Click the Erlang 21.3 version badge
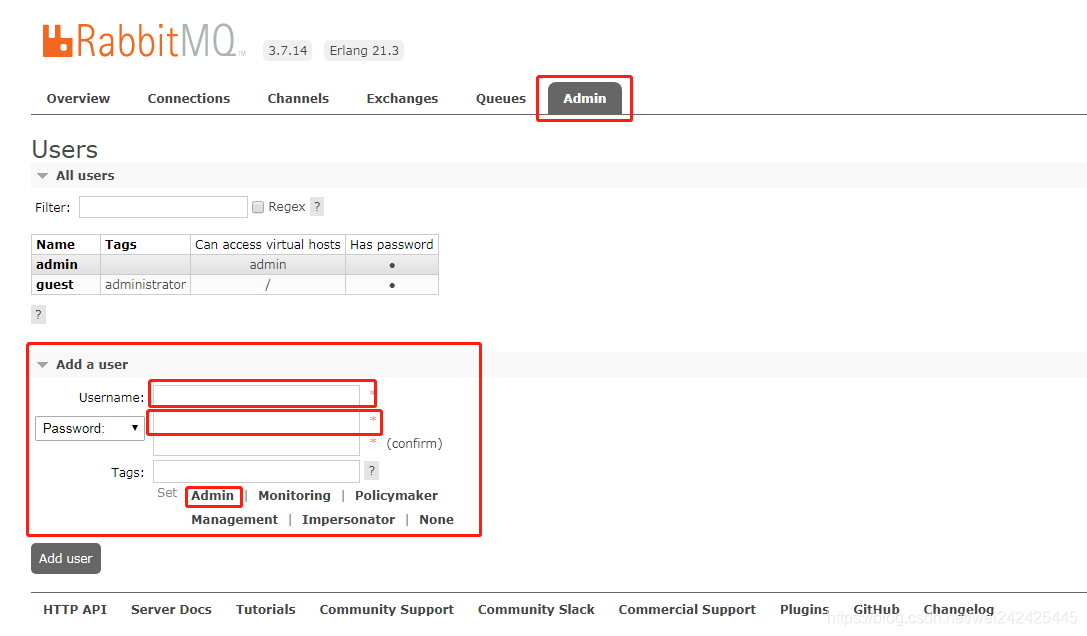The height and width of the screenshot is (636, 1087). 364,51
